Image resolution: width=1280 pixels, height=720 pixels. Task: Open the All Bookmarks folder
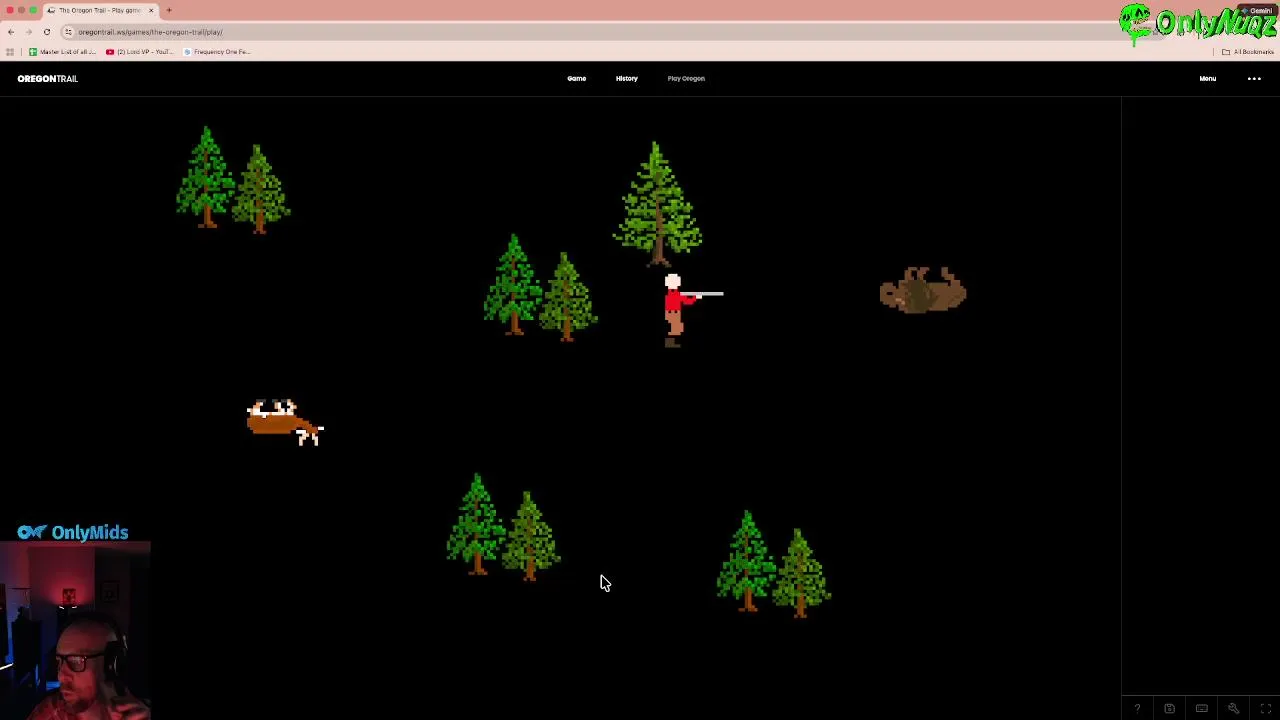1247,52
